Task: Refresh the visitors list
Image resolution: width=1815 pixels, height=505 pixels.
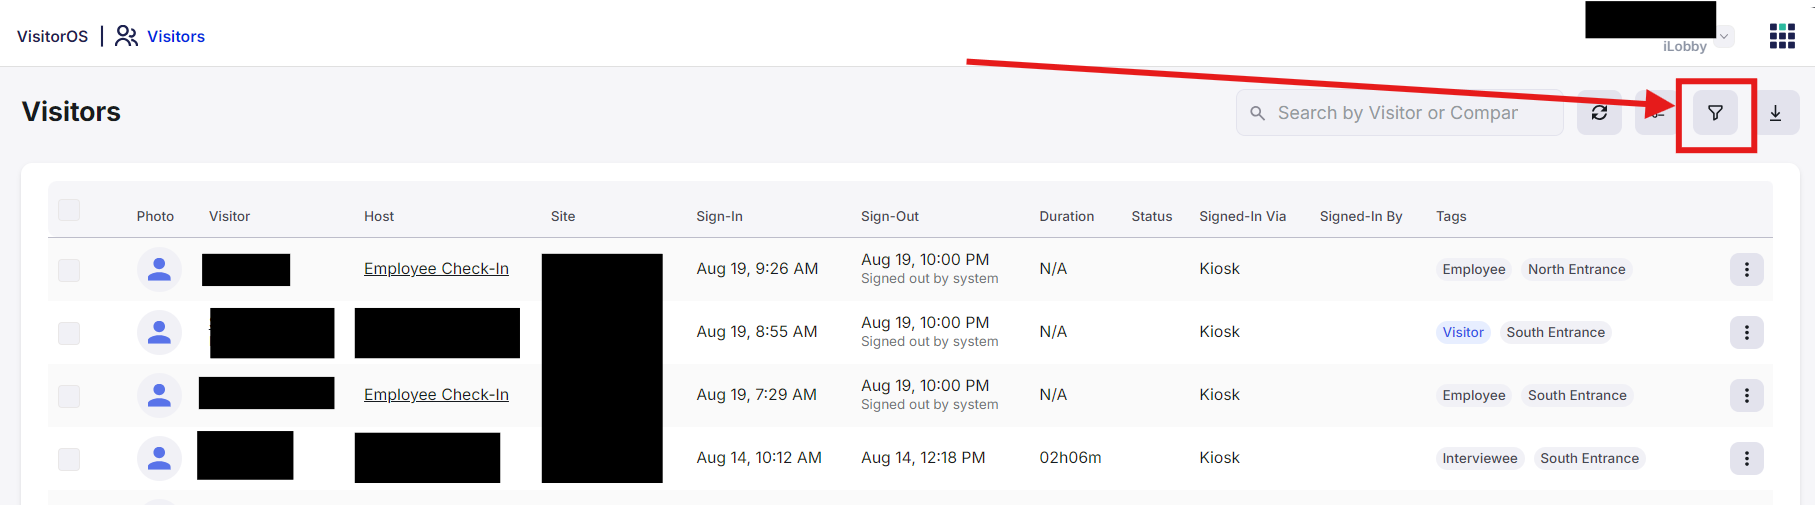Action: point(1599,113)
